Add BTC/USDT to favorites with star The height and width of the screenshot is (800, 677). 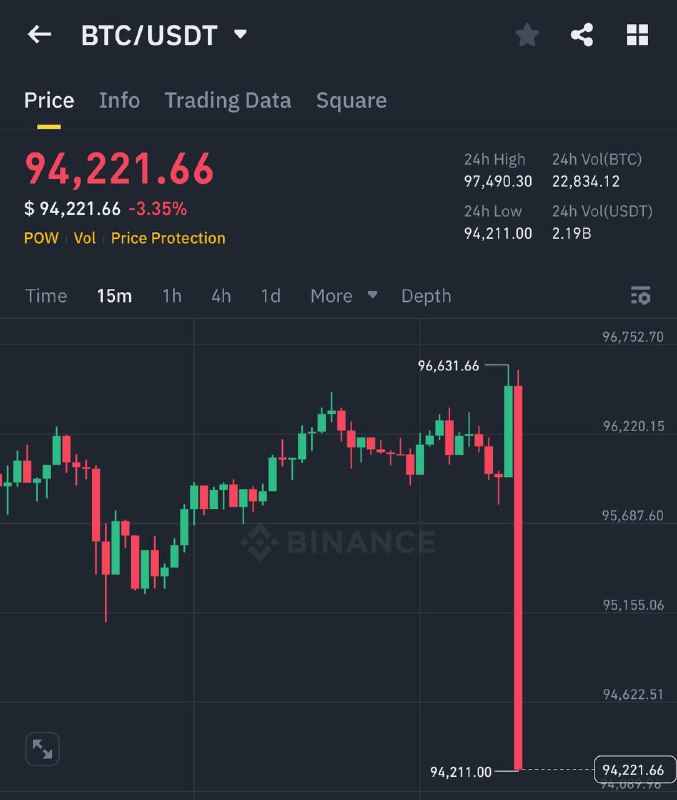point(527,35)
